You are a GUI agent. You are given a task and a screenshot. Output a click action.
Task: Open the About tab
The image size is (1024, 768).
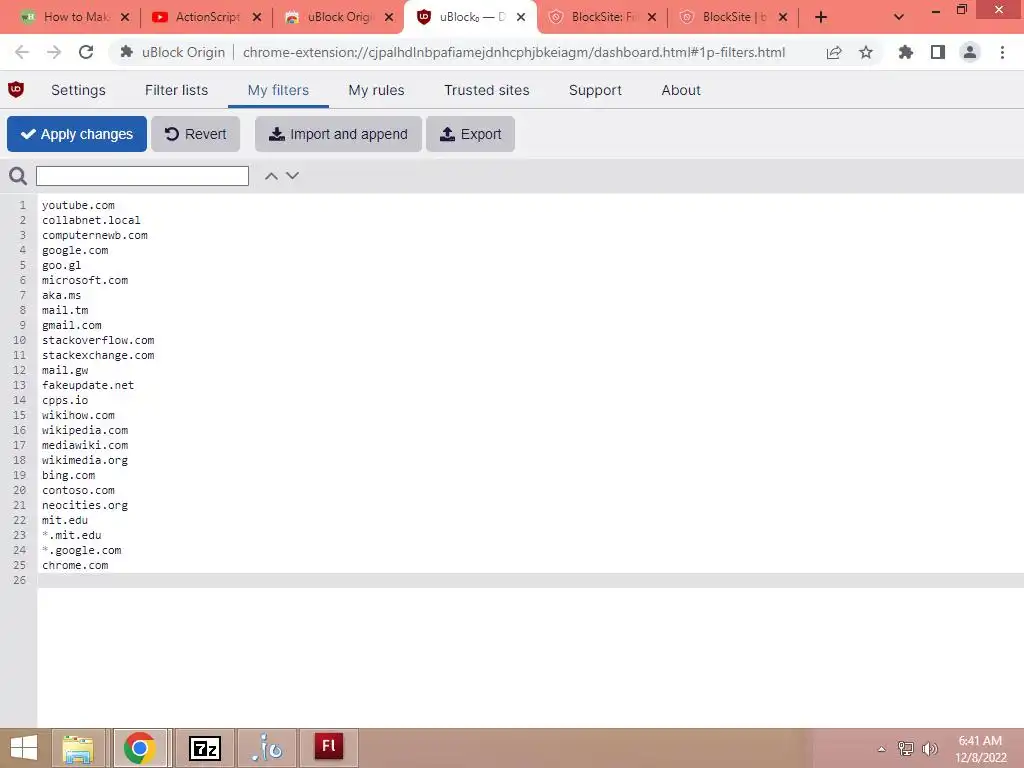click(680, 90)
